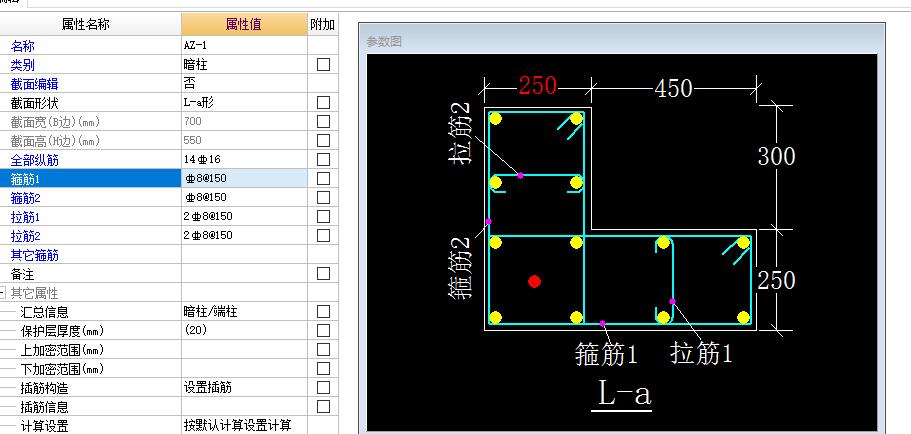
Task: Select the 上加密范围(mm) property label
Action: click(x=62, y=350)
